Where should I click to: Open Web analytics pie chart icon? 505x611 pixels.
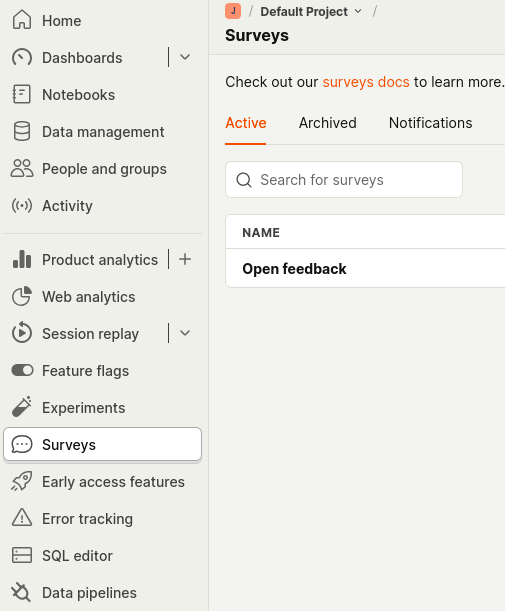[x=22, y=297]
